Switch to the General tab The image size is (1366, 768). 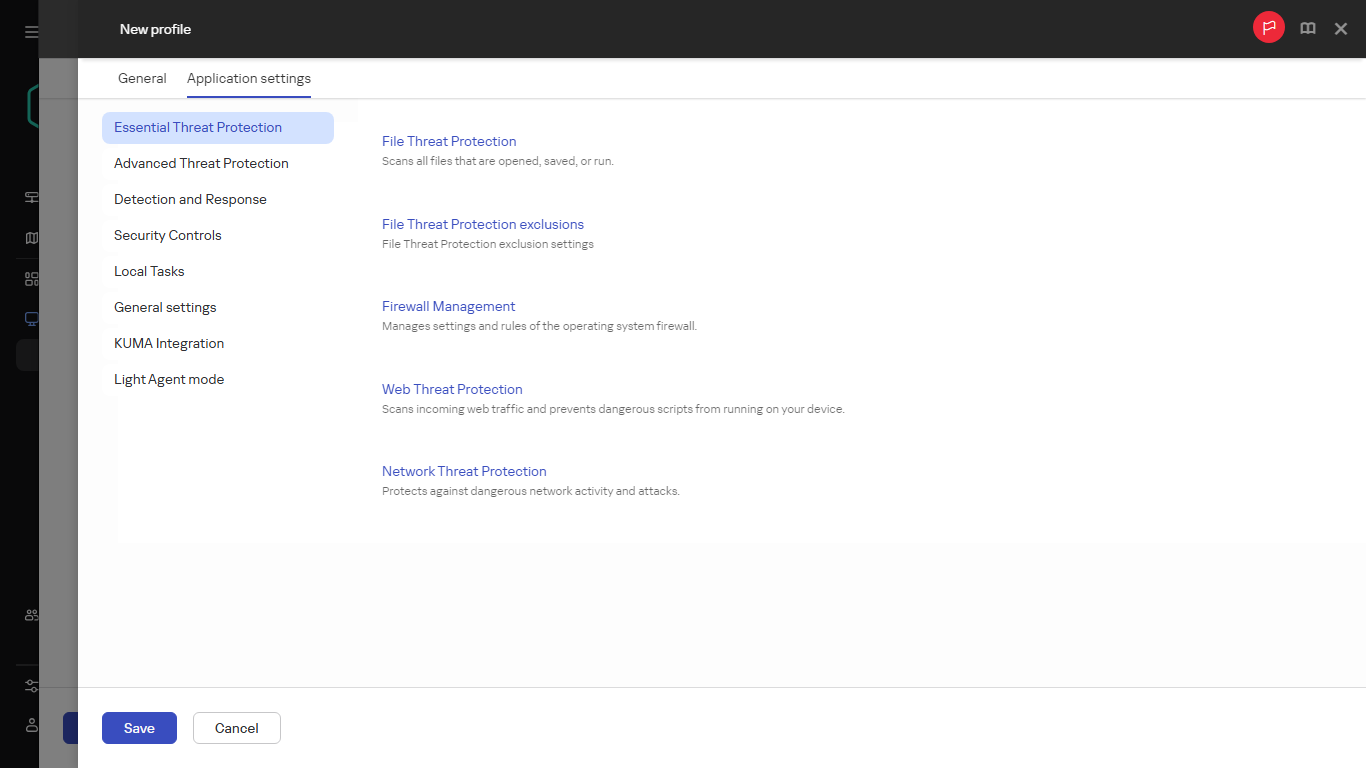click(x=142, y=78)
